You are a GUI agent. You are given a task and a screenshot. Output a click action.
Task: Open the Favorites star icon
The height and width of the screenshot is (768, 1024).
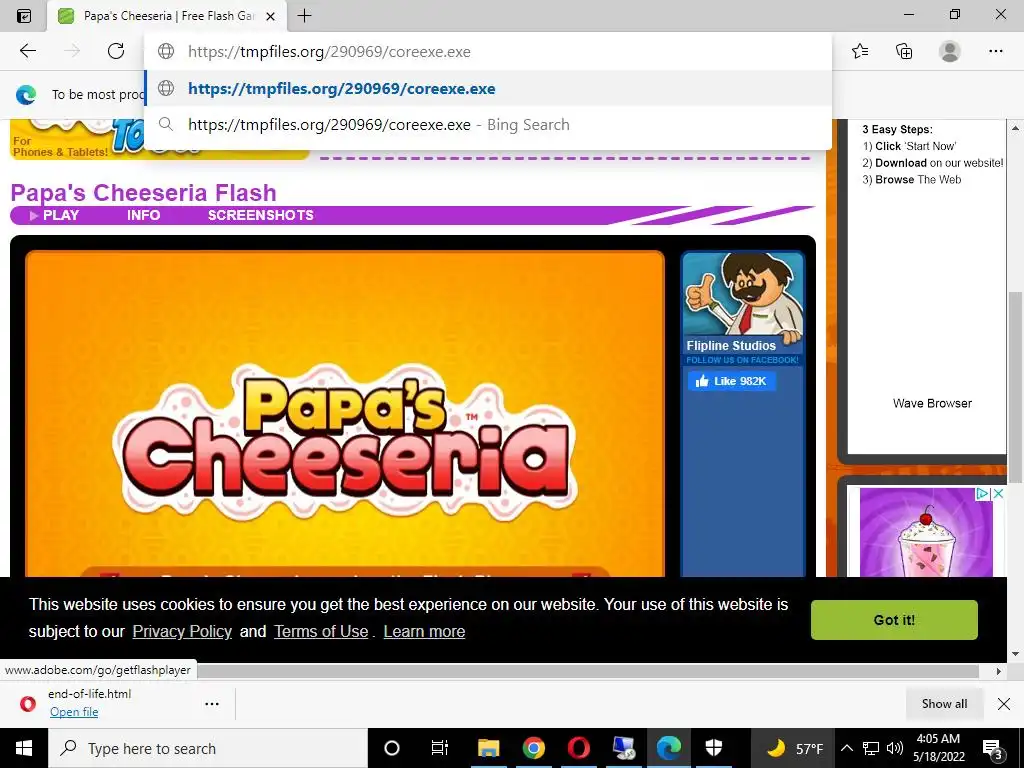pos(860,51)
